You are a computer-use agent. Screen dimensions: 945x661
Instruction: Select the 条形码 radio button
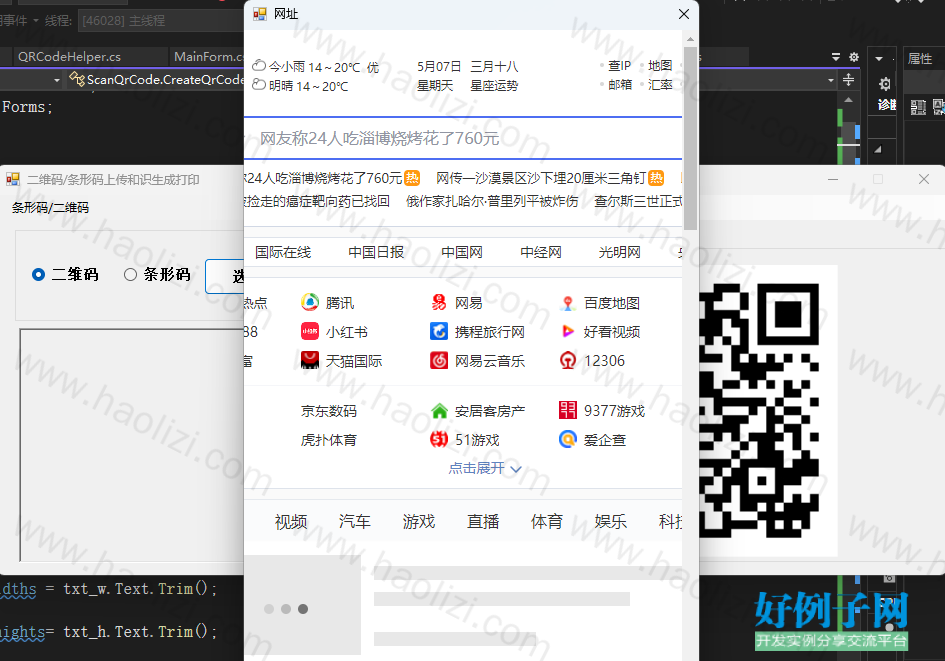130,275
